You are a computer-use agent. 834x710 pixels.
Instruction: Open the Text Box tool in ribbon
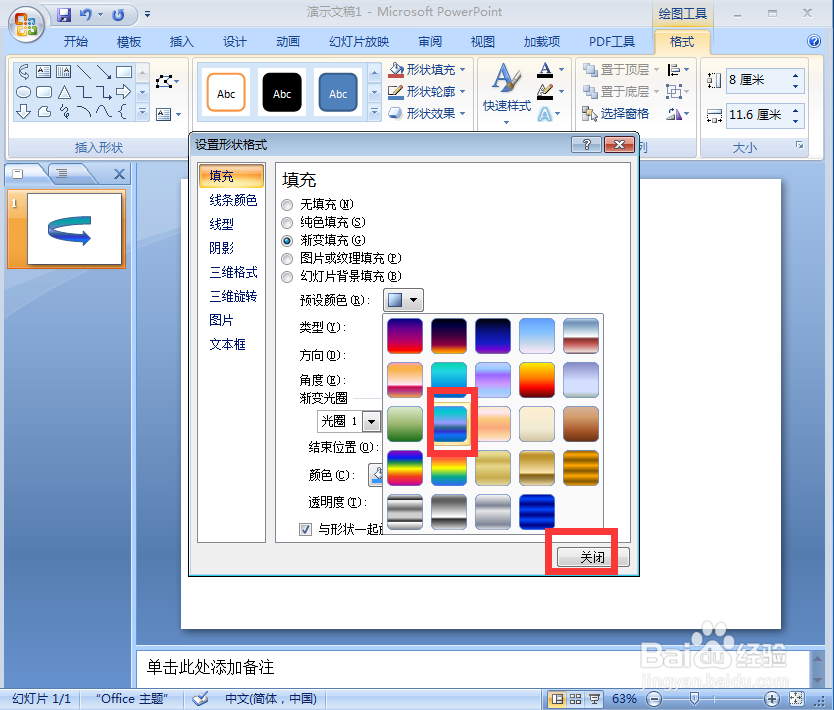pyautogui.click(x=168, y=114)
